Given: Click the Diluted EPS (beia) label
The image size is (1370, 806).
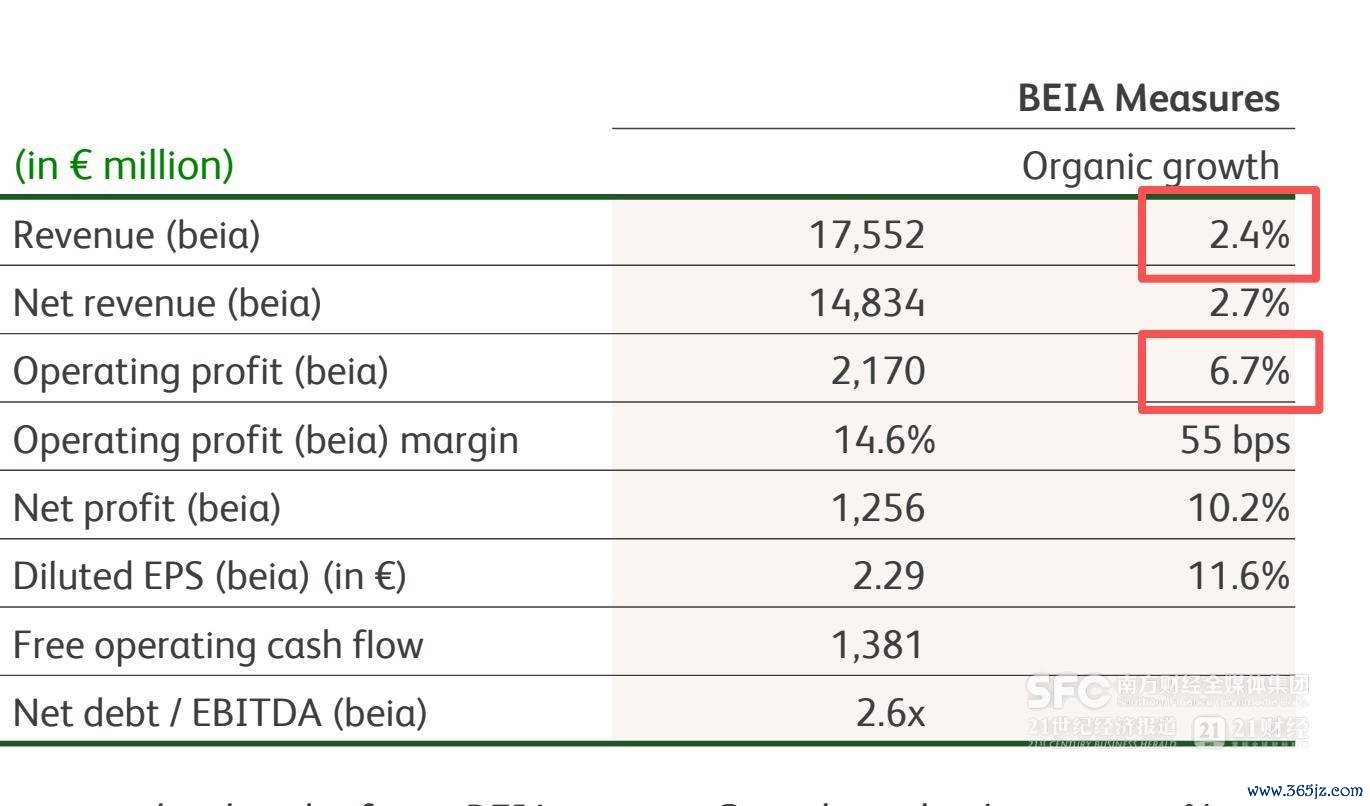Looking at the screenshot, I should click(x=209, y=576).
